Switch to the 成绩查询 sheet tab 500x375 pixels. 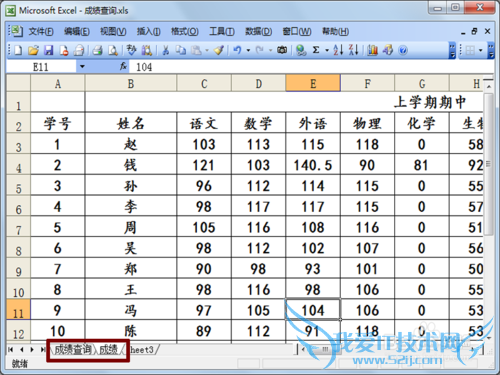coord(73,349)
